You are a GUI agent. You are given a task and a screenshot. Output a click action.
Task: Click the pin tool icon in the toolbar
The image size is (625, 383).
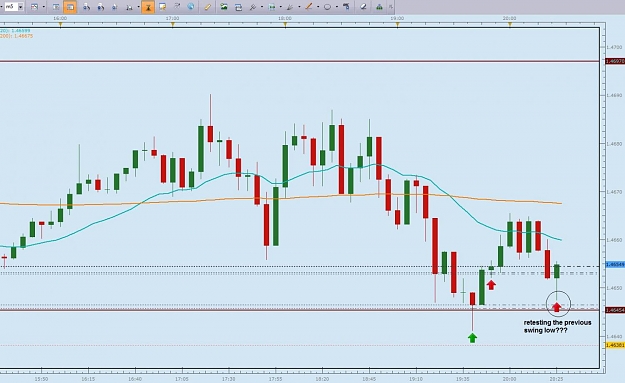point(253,7)
